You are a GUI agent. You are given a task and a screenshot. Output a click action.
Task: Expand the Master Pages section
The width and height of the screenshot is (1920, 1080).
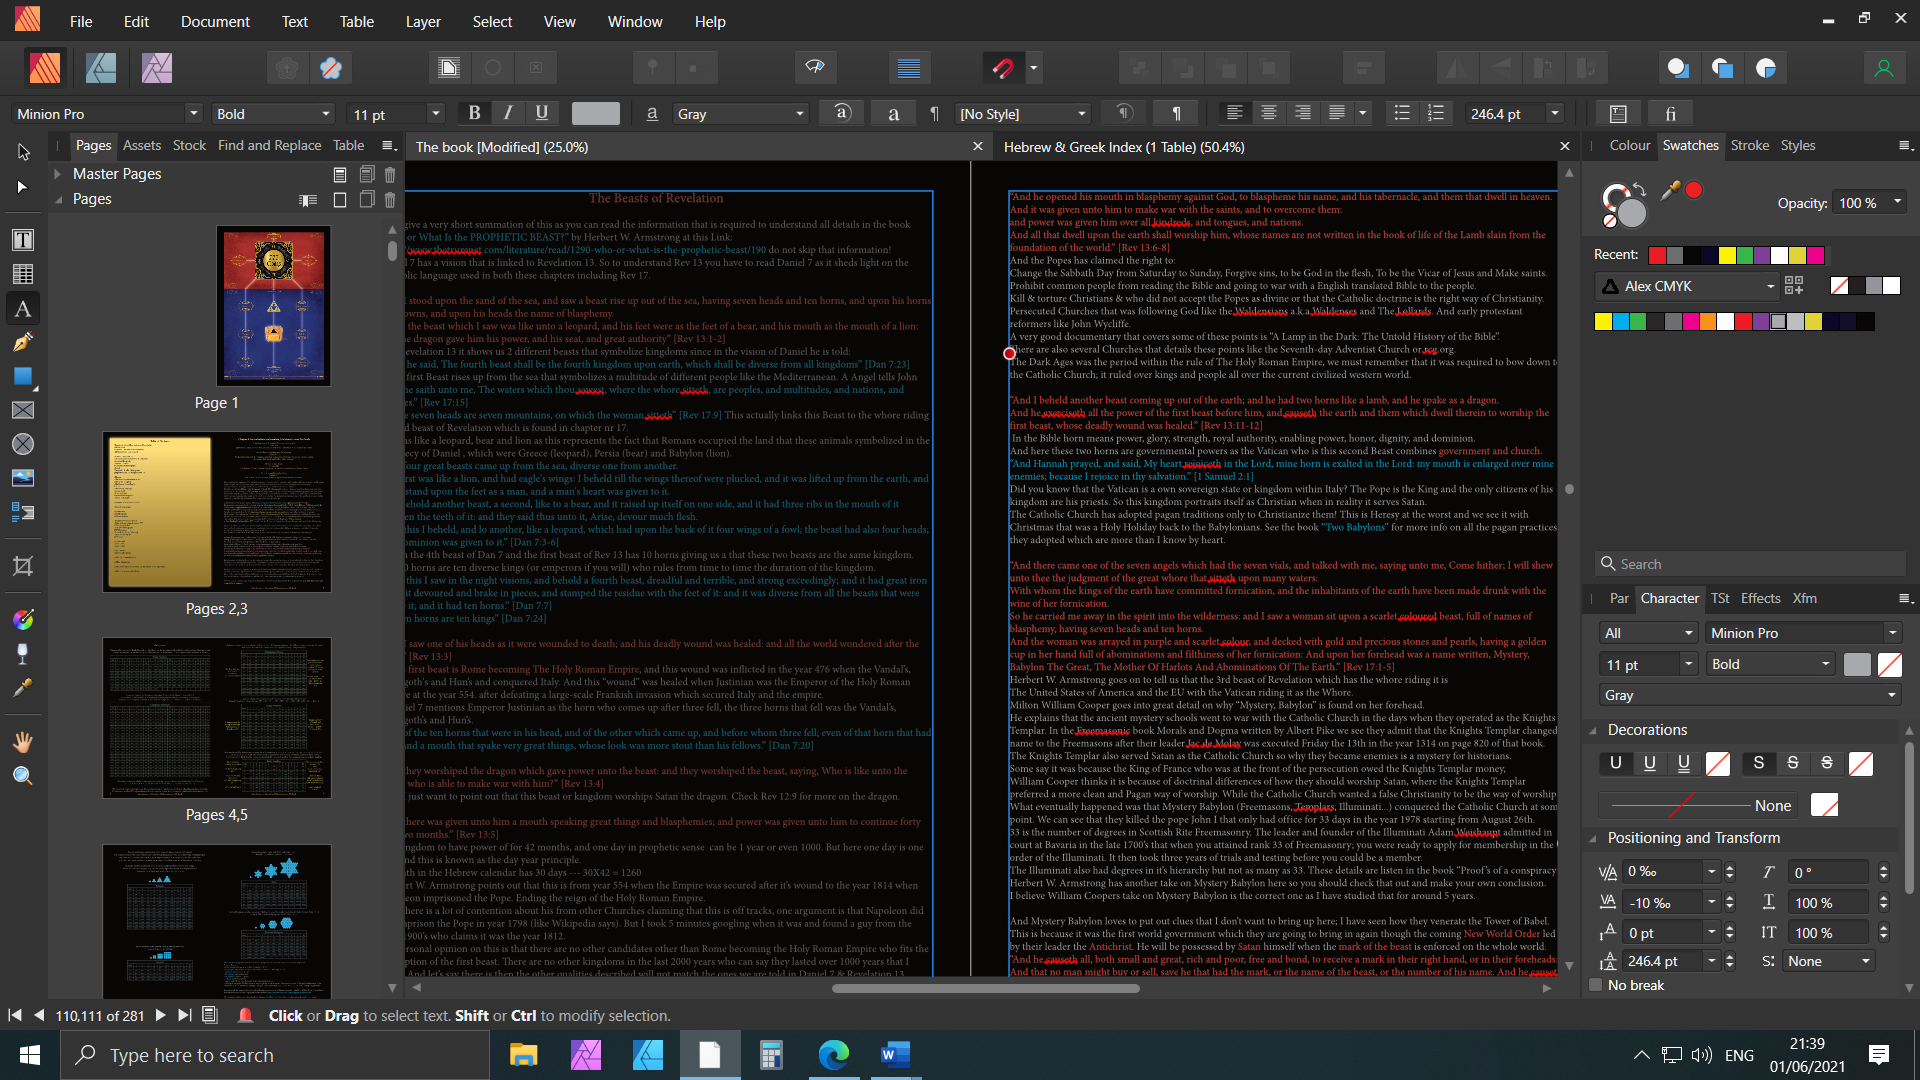[59, 174]
